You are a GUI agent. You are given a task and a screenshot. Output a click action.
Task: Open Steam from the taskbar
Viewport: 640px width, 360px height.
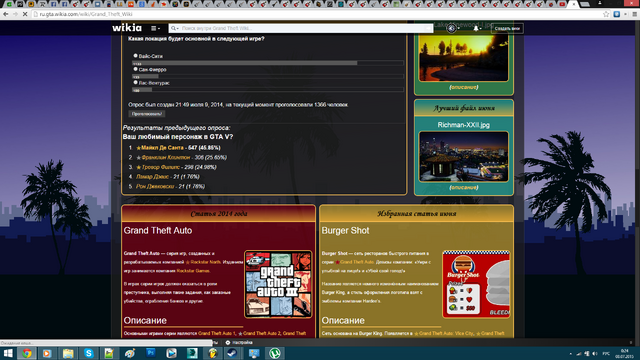click(233, 353)
